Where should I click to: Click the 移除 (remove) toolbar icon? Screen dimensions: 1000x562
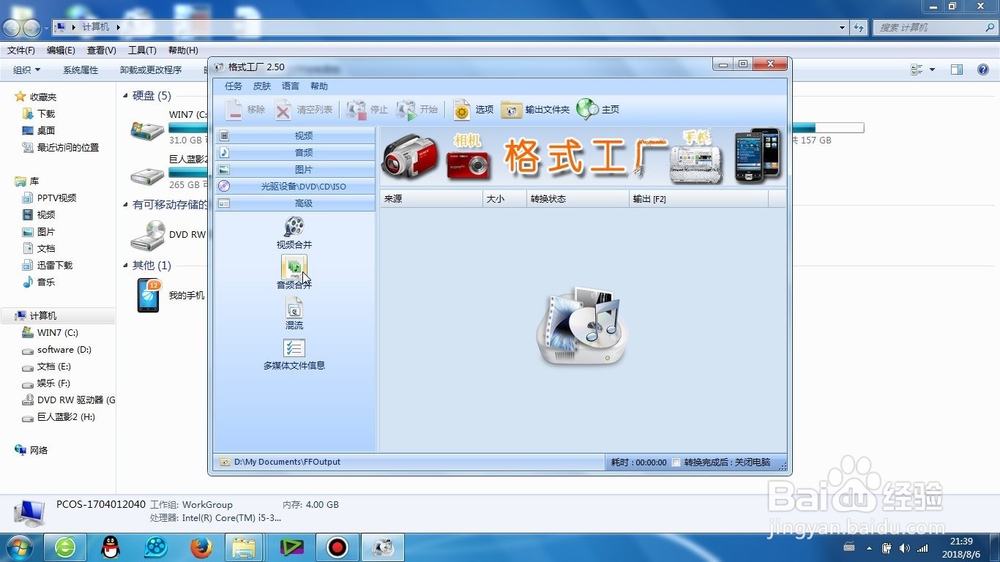(235, 110)
